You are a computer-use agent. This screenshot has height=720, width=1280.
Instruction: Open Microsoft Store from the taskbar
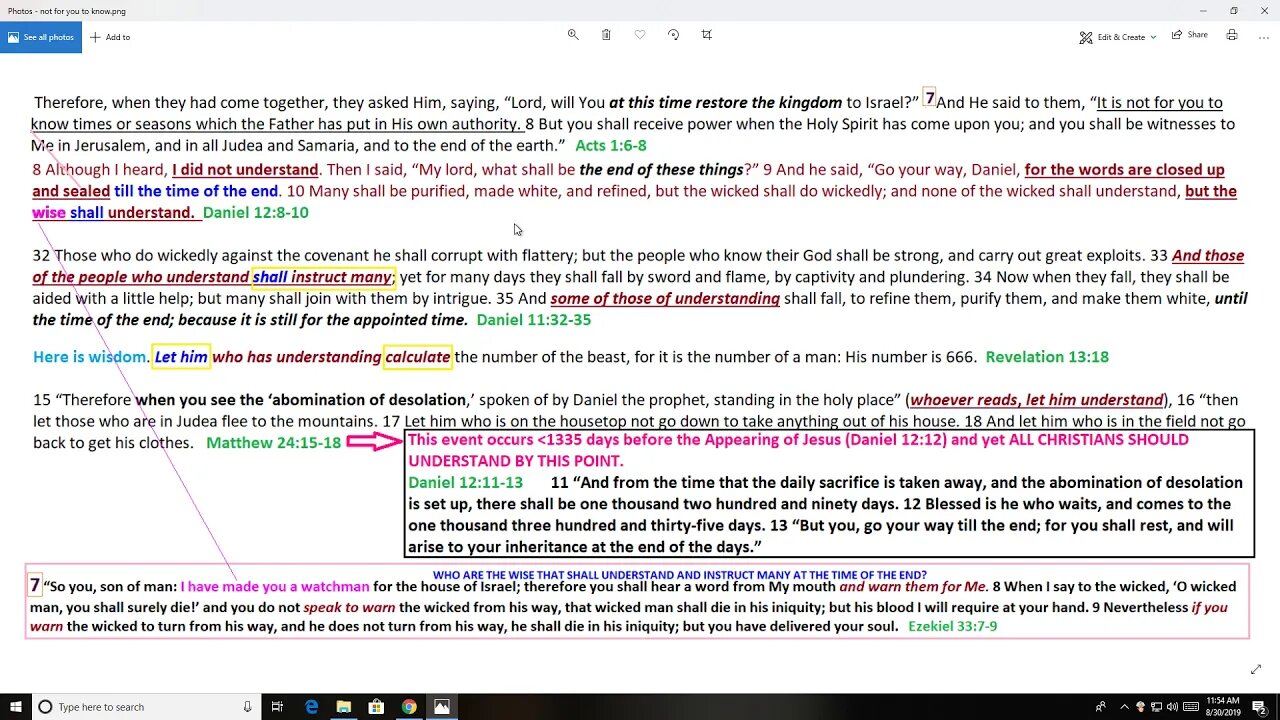click(x=376, y=707)
